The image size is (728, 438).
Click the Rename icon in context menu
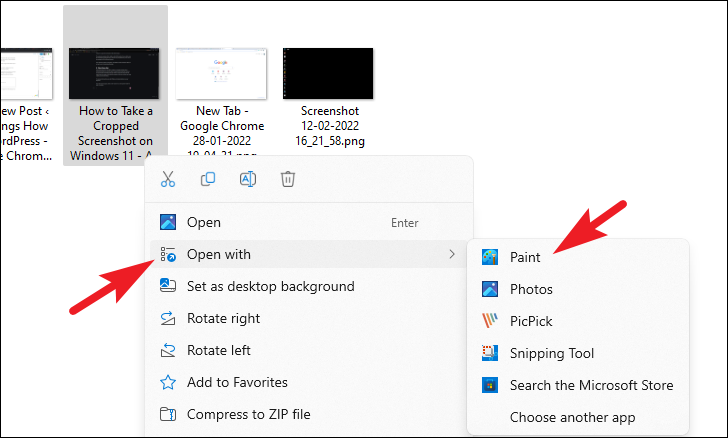coord(248,179)
